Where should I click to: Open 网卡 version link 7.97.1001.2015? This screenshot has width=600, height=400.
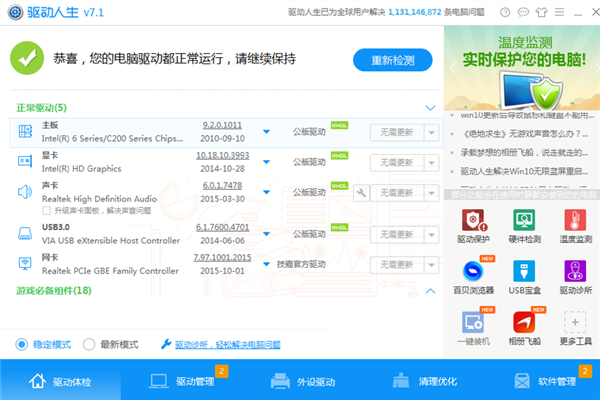(222, 258)
